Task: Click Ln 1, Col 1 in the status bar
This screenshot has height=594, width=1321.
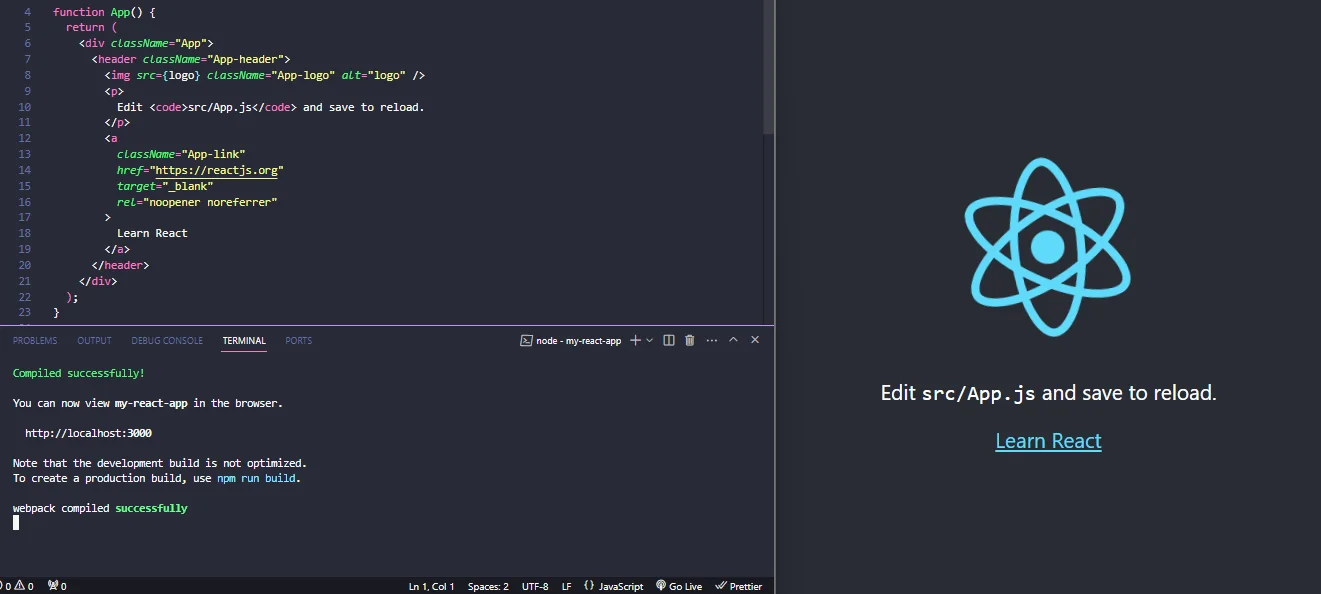Action: coord(432,586)
